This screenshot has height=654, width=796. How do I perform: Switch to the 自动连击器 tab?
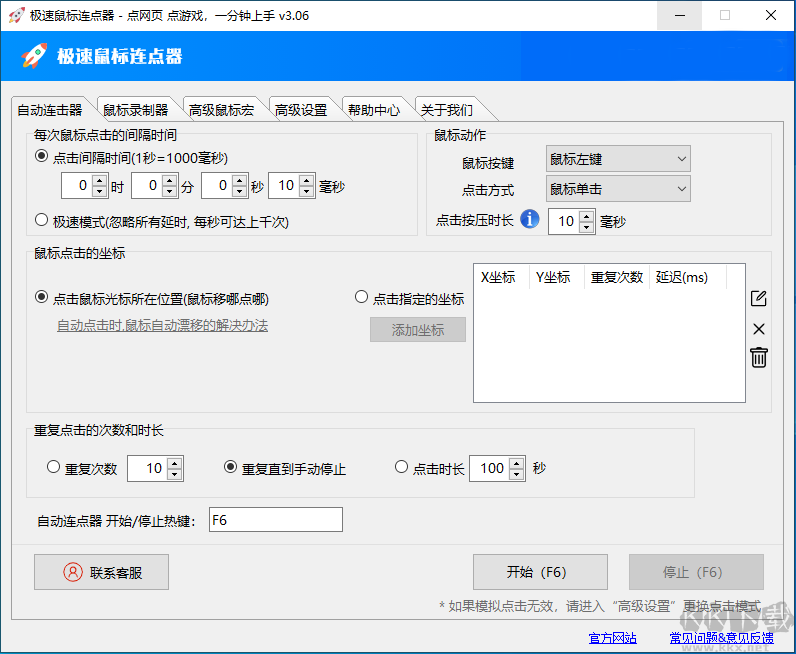point(50,110)
